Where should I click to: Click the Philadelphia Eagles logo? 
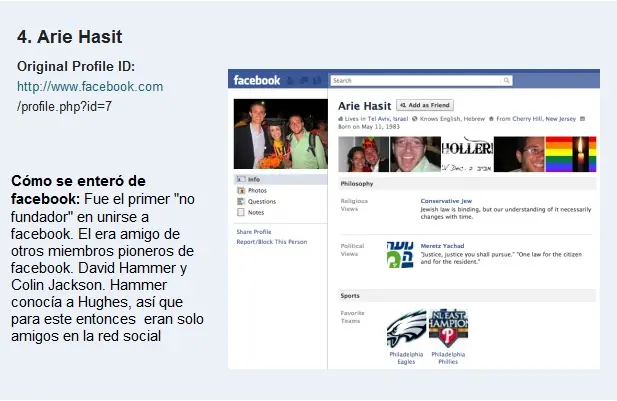coord(406,328)
